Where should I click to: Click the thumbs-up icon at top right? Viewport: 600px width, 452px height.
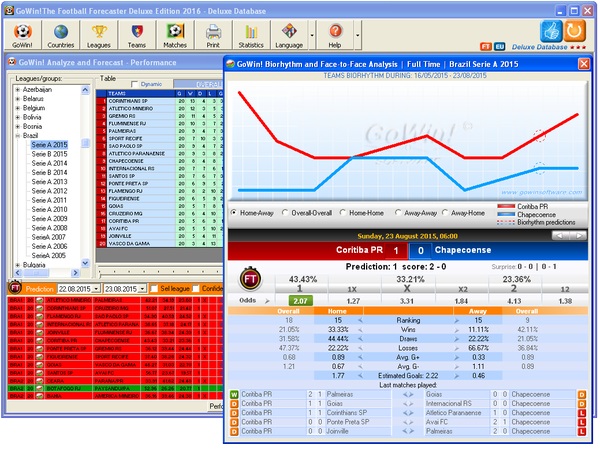coord(550,31)
